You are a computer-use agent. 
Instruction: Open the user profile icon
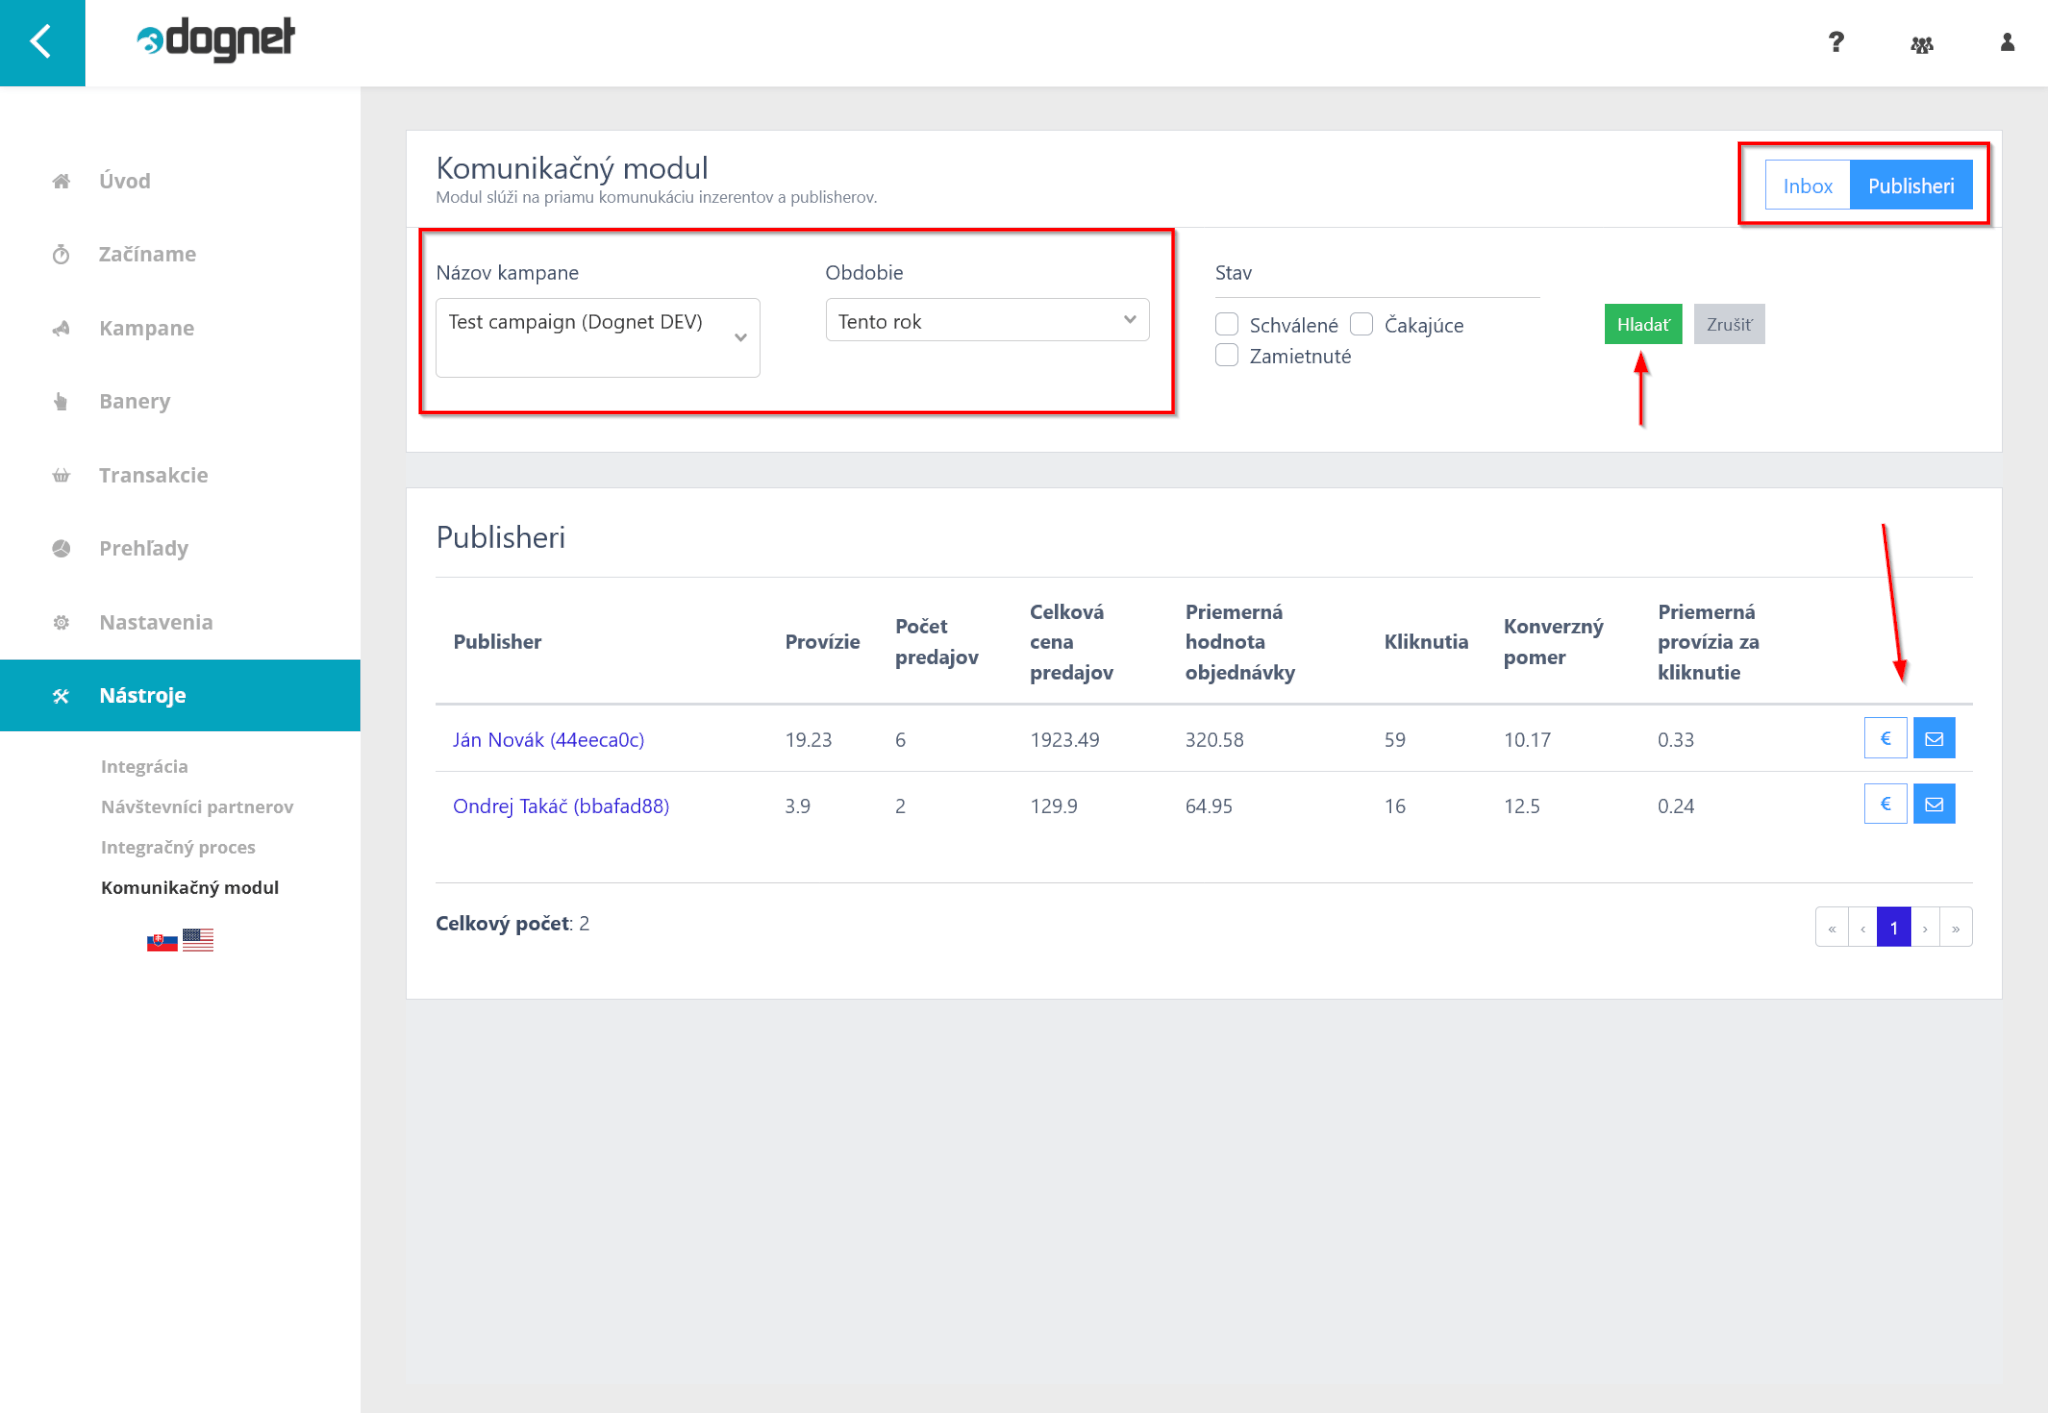pyautogui.click(x=2006, y=42)
